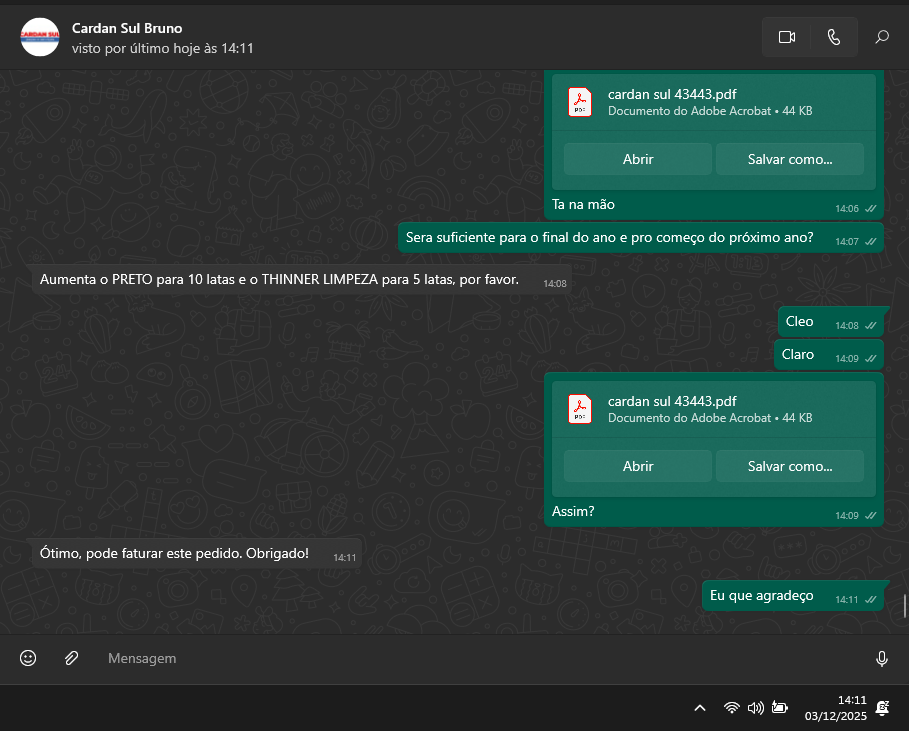Image resolution: width=909 pixels, height=731 pixels.
Task: Click the volume speaker tray icon
Action: [x=755, y=708]
